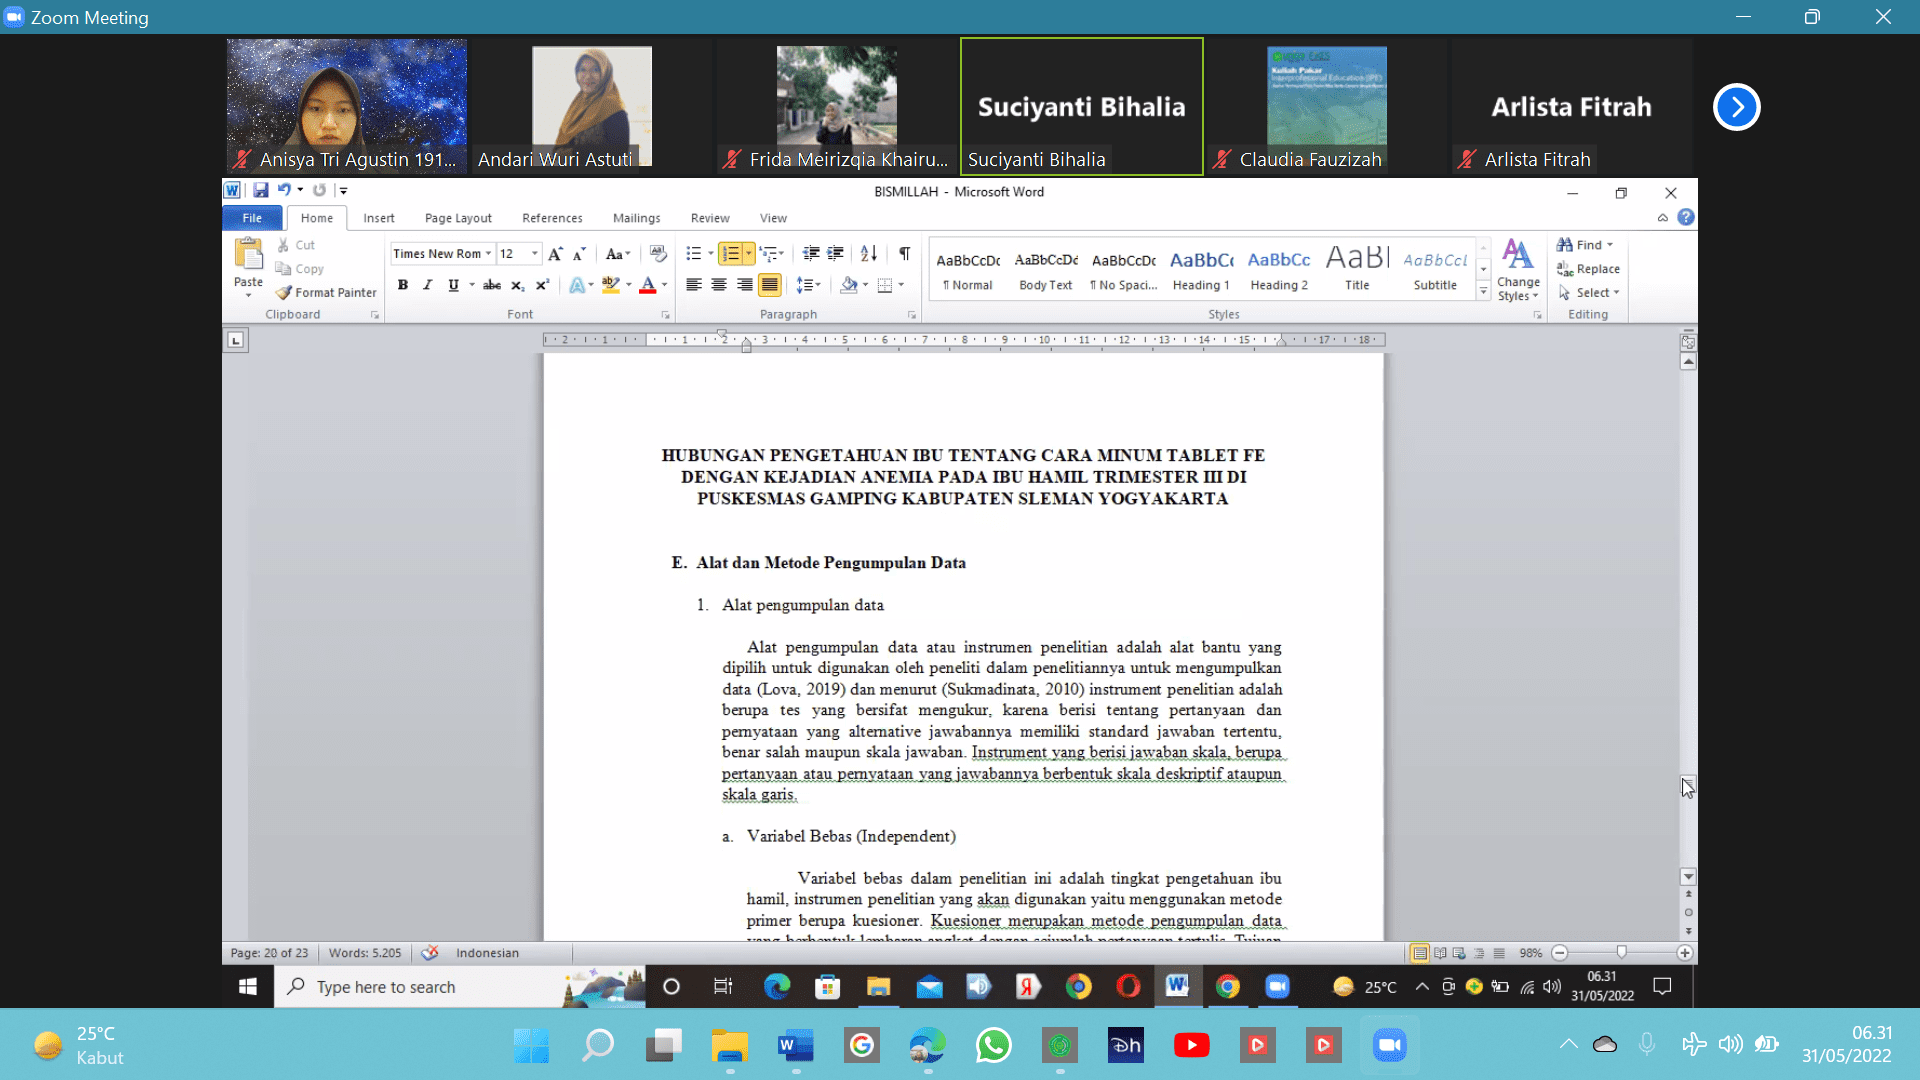The image size is (1920, 1080).
Task: Click the Replace icon in Editing group
Action: click(x=1588, y=269)
